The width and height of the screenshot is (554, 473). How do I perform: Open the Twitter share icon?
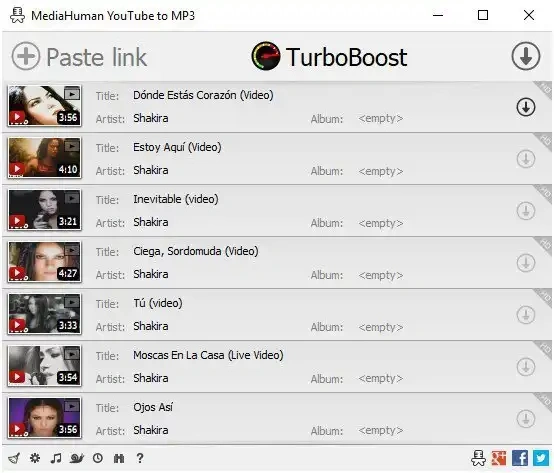click(x=541, y=458)
